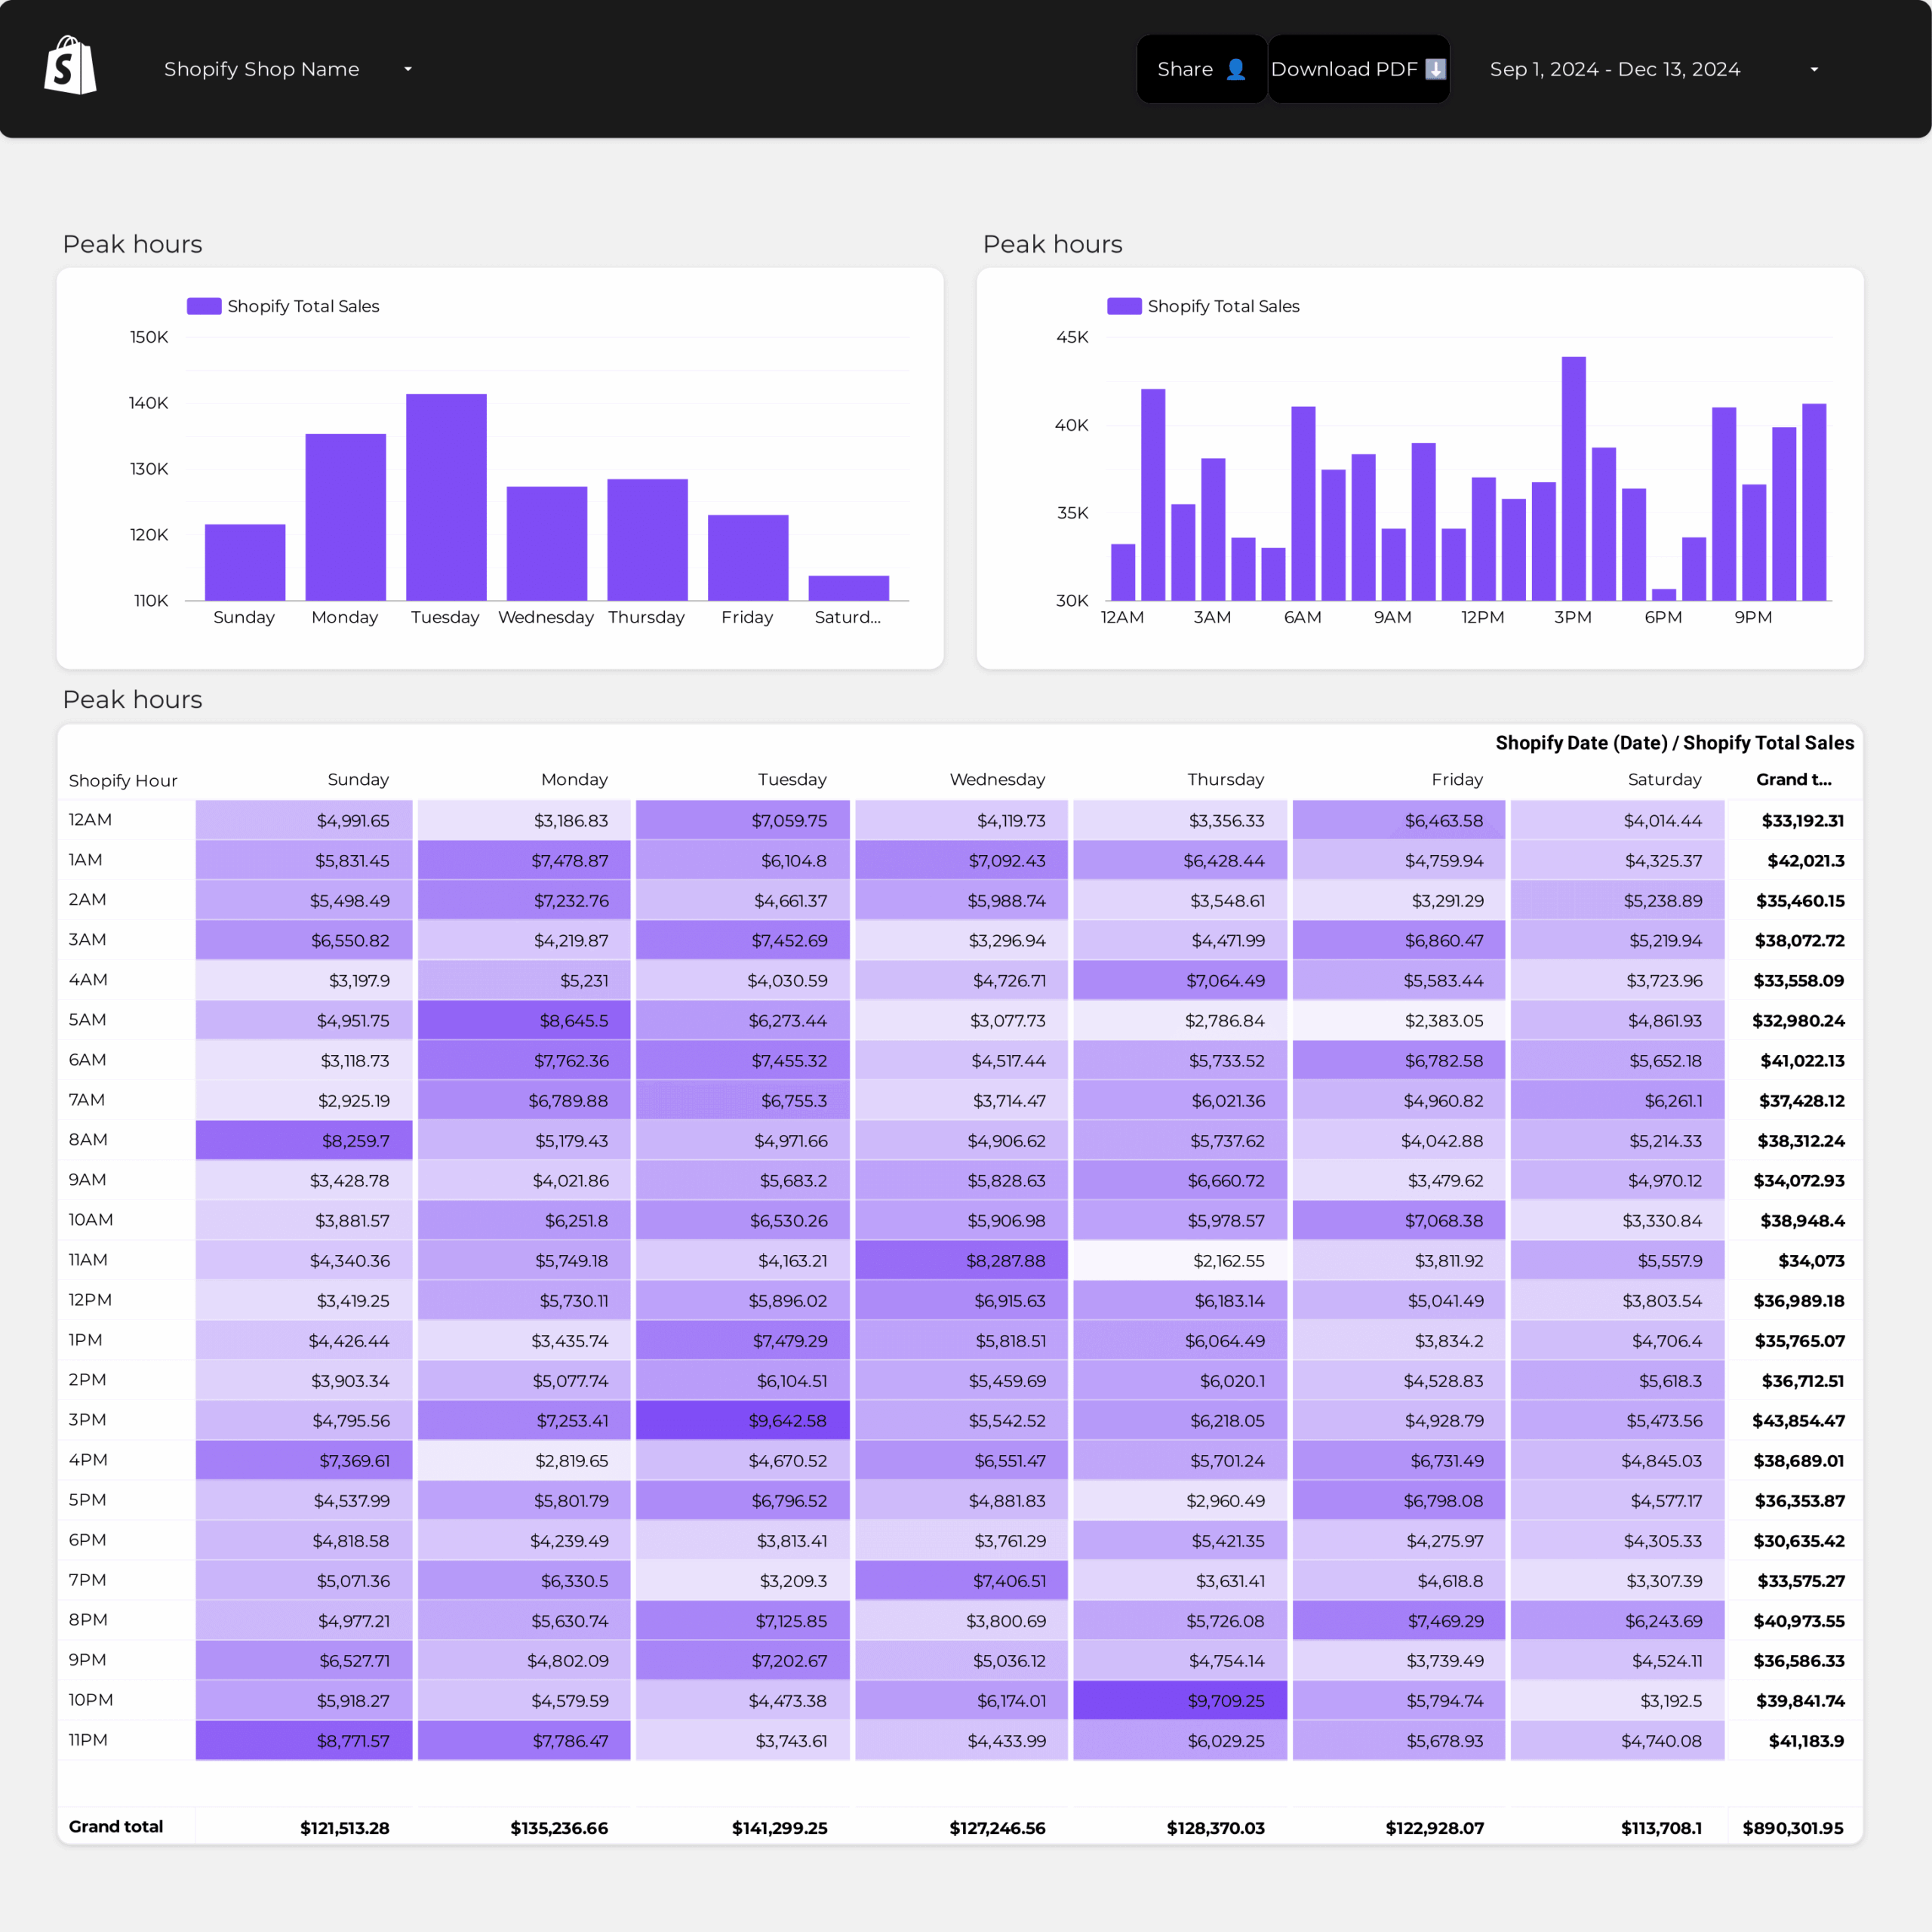Click the Saturday bar in weekday chart

coord(848,588)
